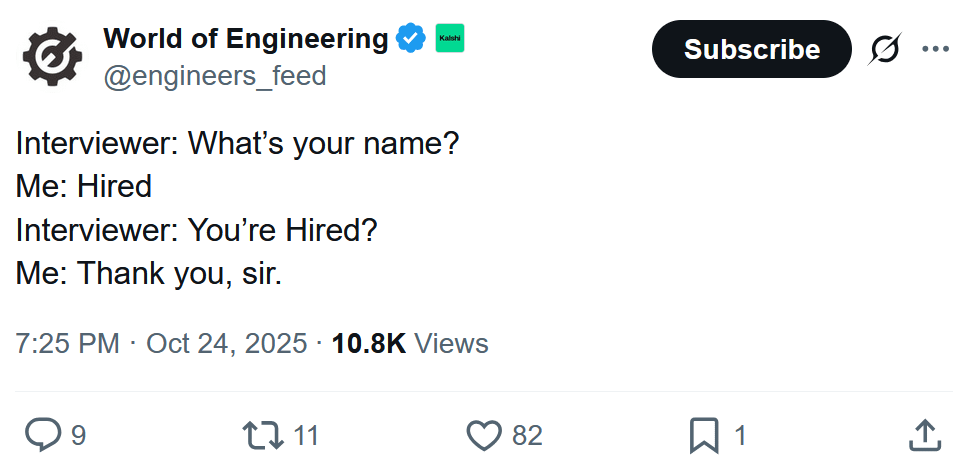Screen dimensions: 972x460
Task: Open the three-dot More options menu
Action: (x=936, y=48)
